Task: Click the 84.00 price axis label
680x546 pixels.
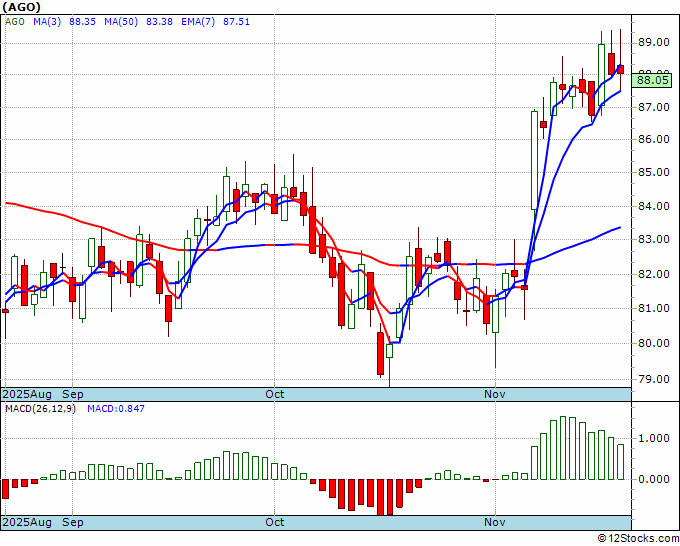Action: pyautogui.click(x=653, y=206)
